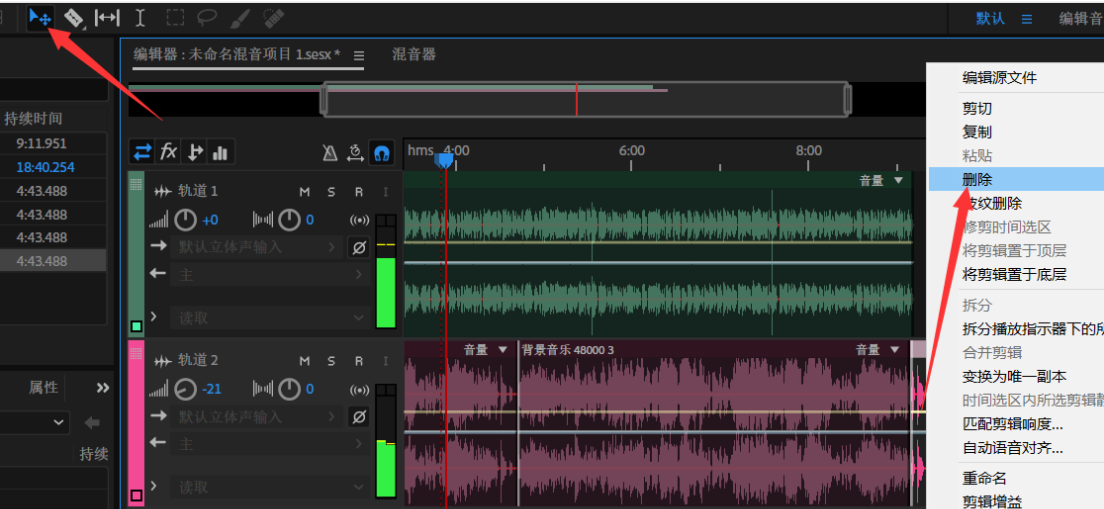The width and height of the screenshot is (1104, 509).
Task: Arm 轨道 1 for recording (R)
Action: tap(359, 192)
